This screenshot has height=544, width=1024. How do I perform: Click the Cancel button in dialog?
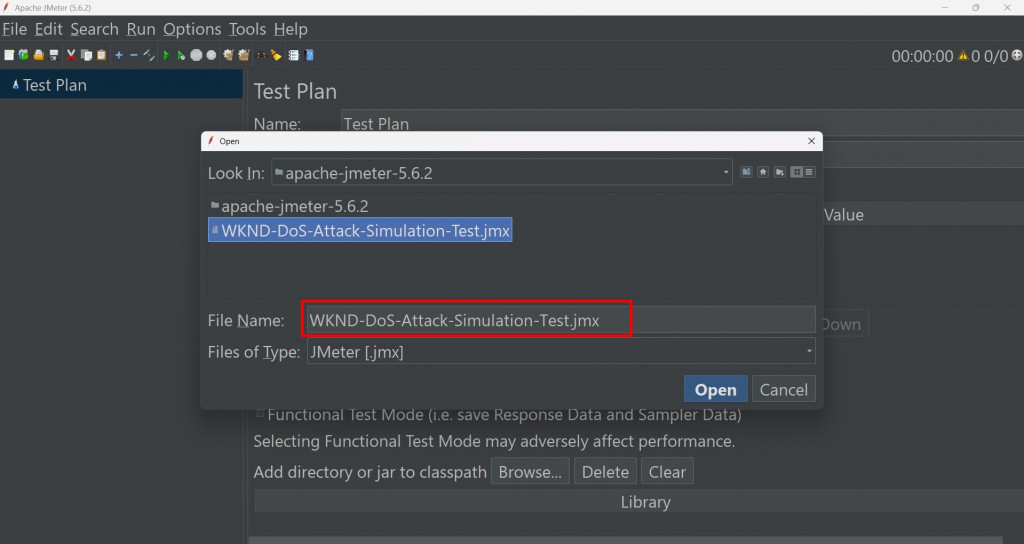tap(784, 390)
